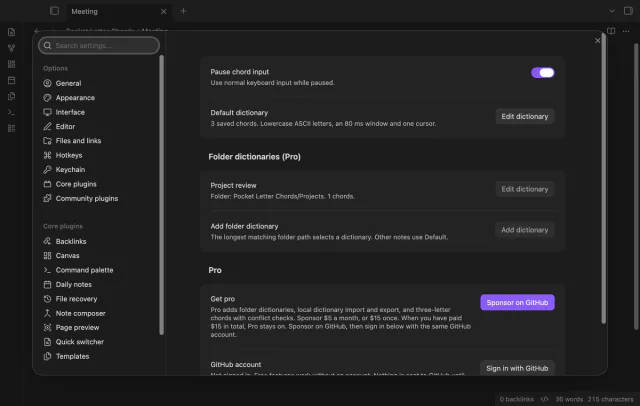Open more options three-dots menu
This screenshot has height=406, width=640.
pos(626,31)
